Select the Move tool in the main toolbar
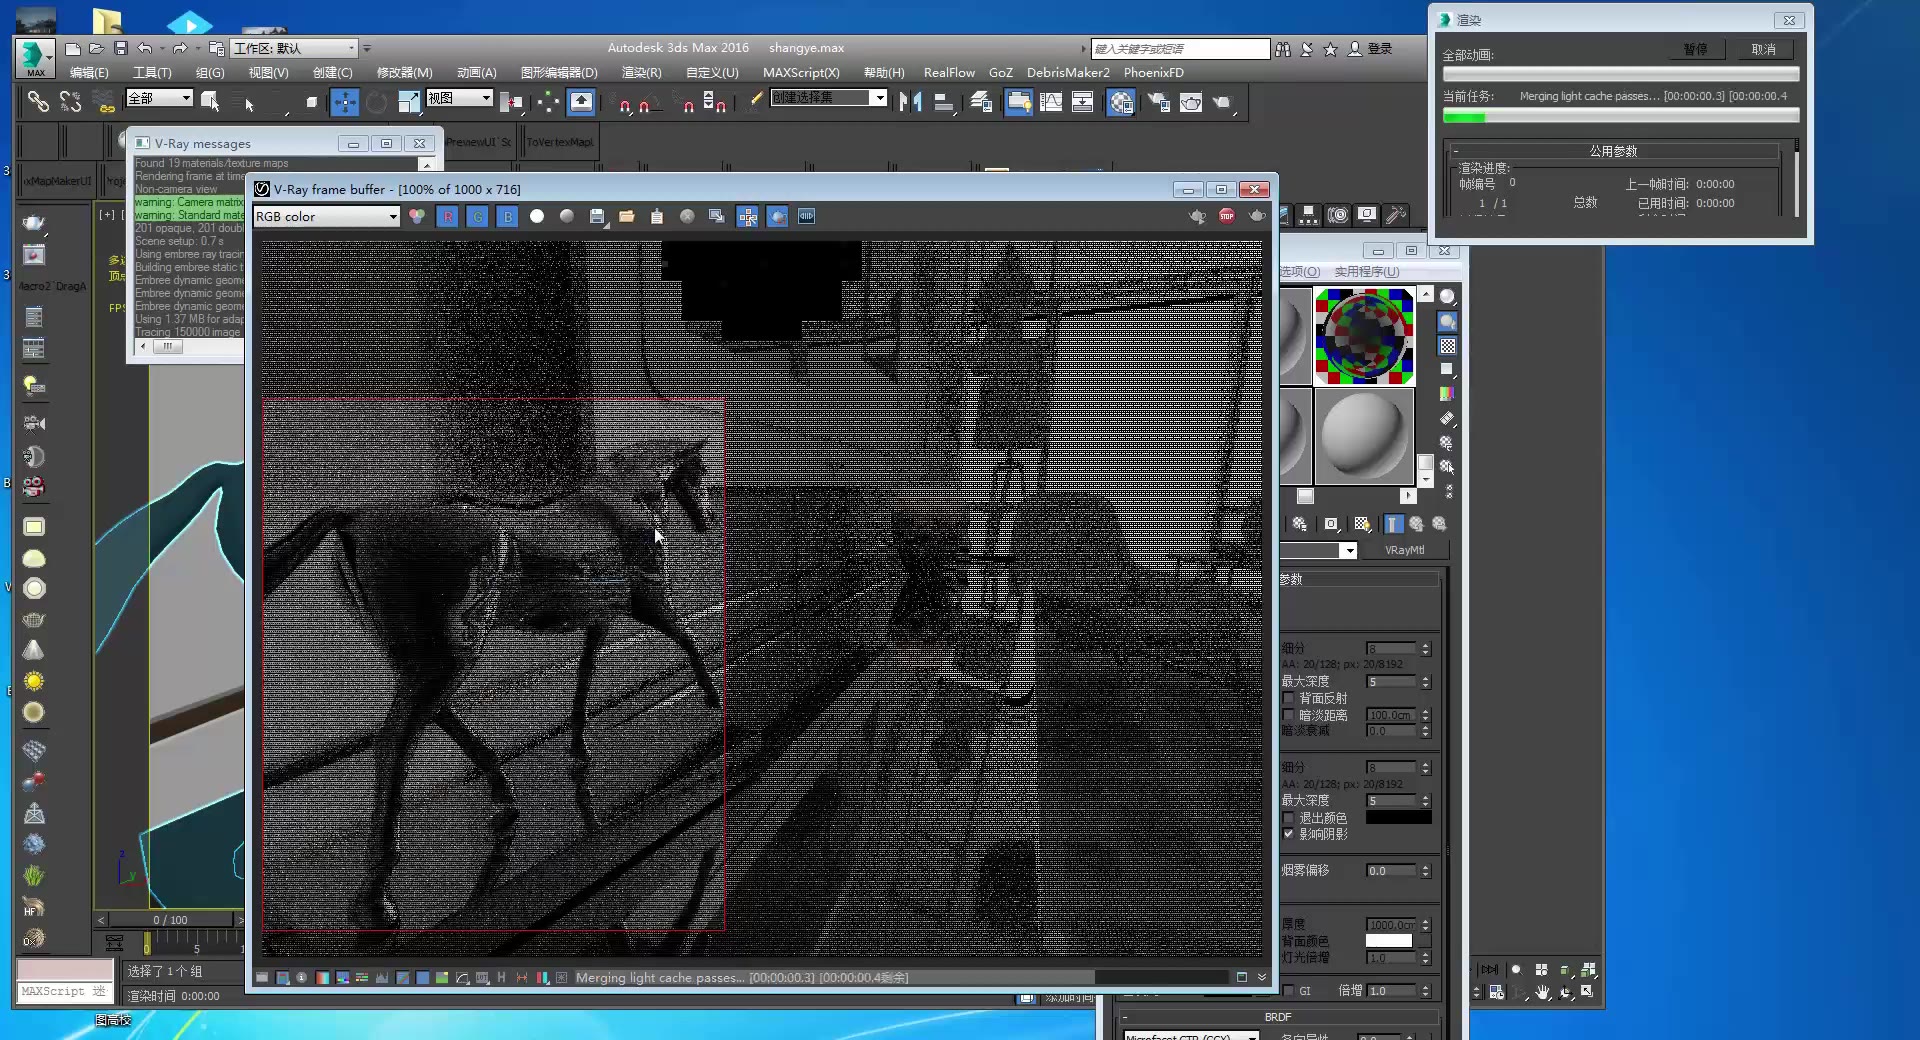Viewport: 1920px width, 1040px height. tap(345, 101)
